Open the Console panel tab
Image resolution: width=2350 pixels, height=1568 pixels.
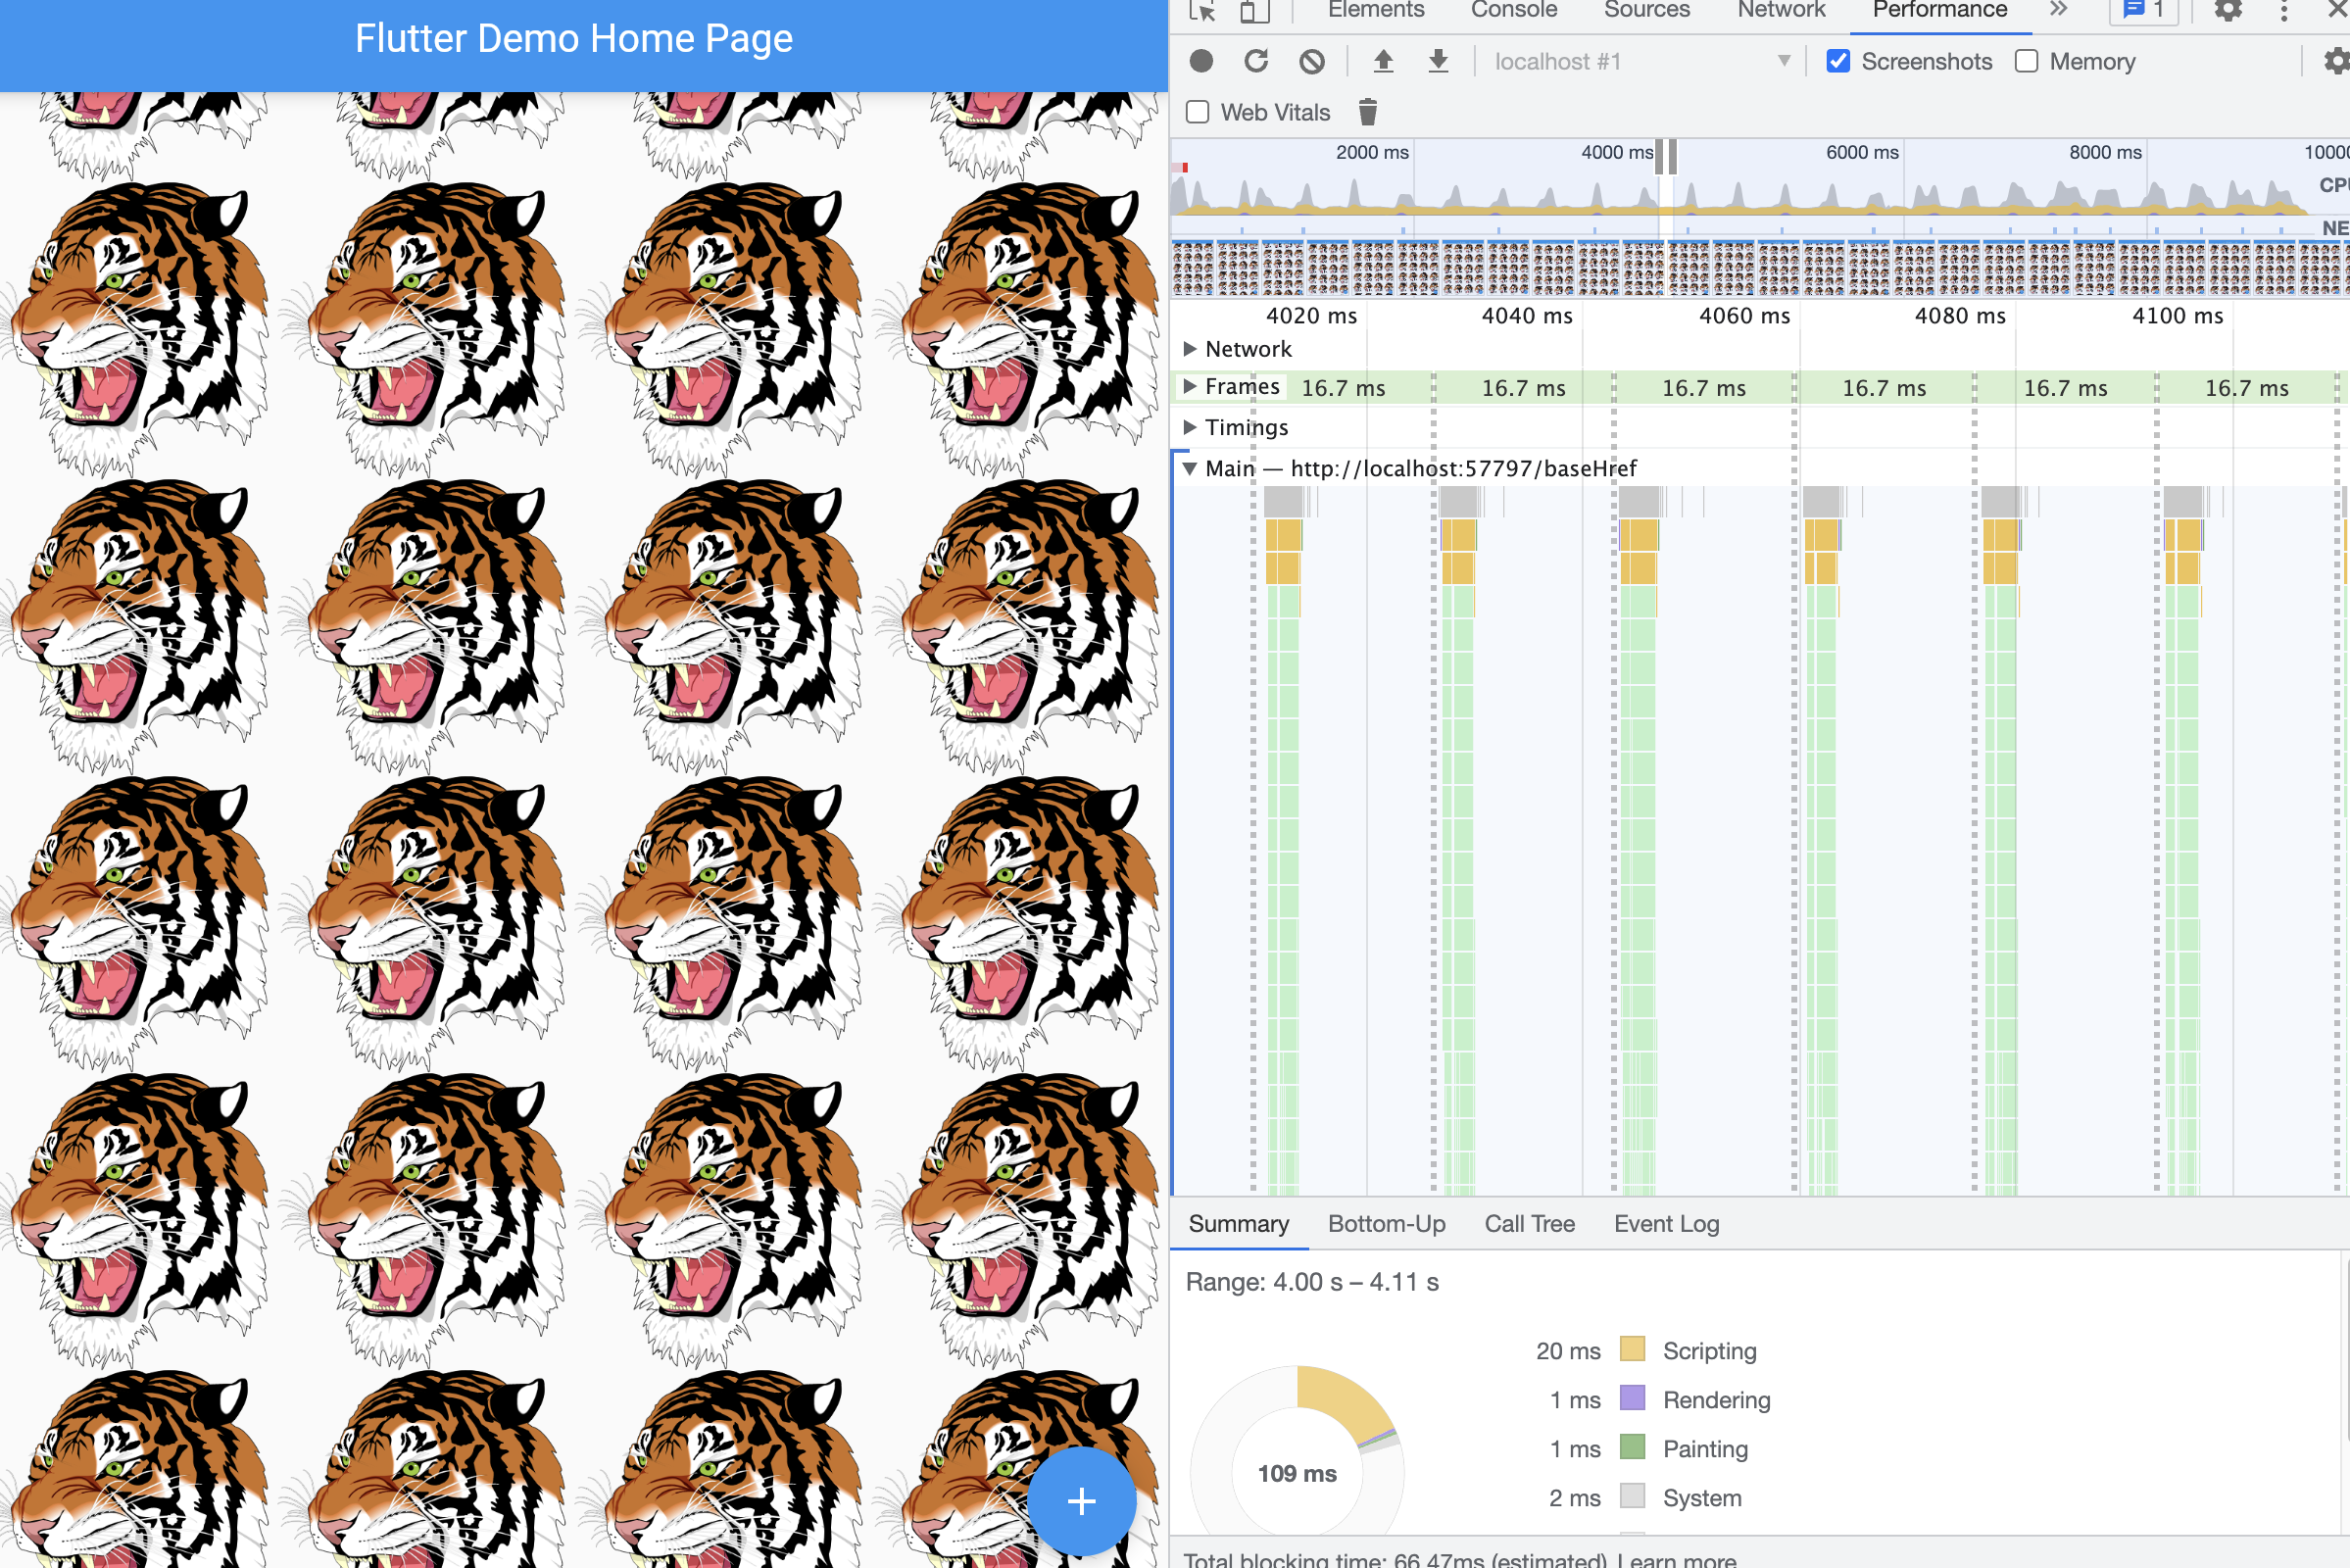pos(1513,10)
